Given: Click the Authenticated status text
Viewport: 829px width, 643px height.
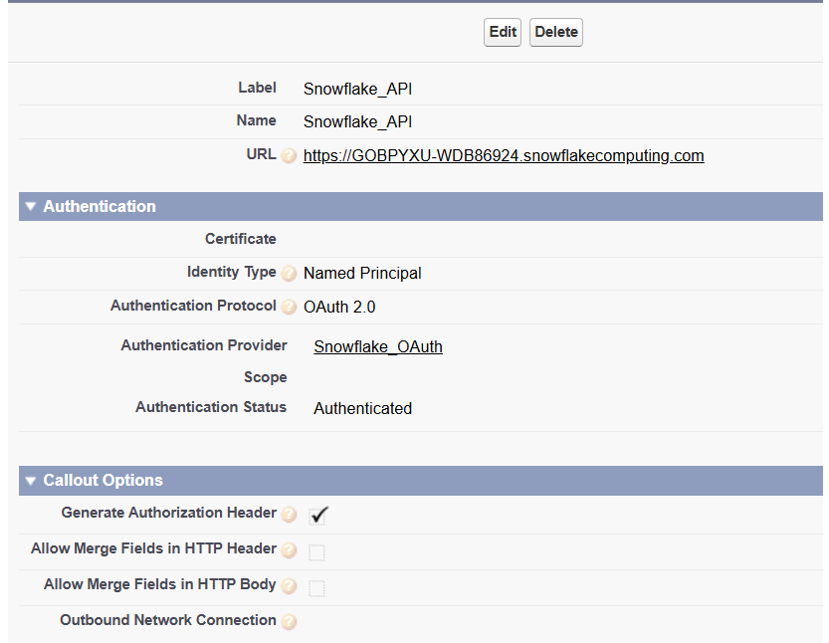Looking at the screenshot, I should coord(362,408).
